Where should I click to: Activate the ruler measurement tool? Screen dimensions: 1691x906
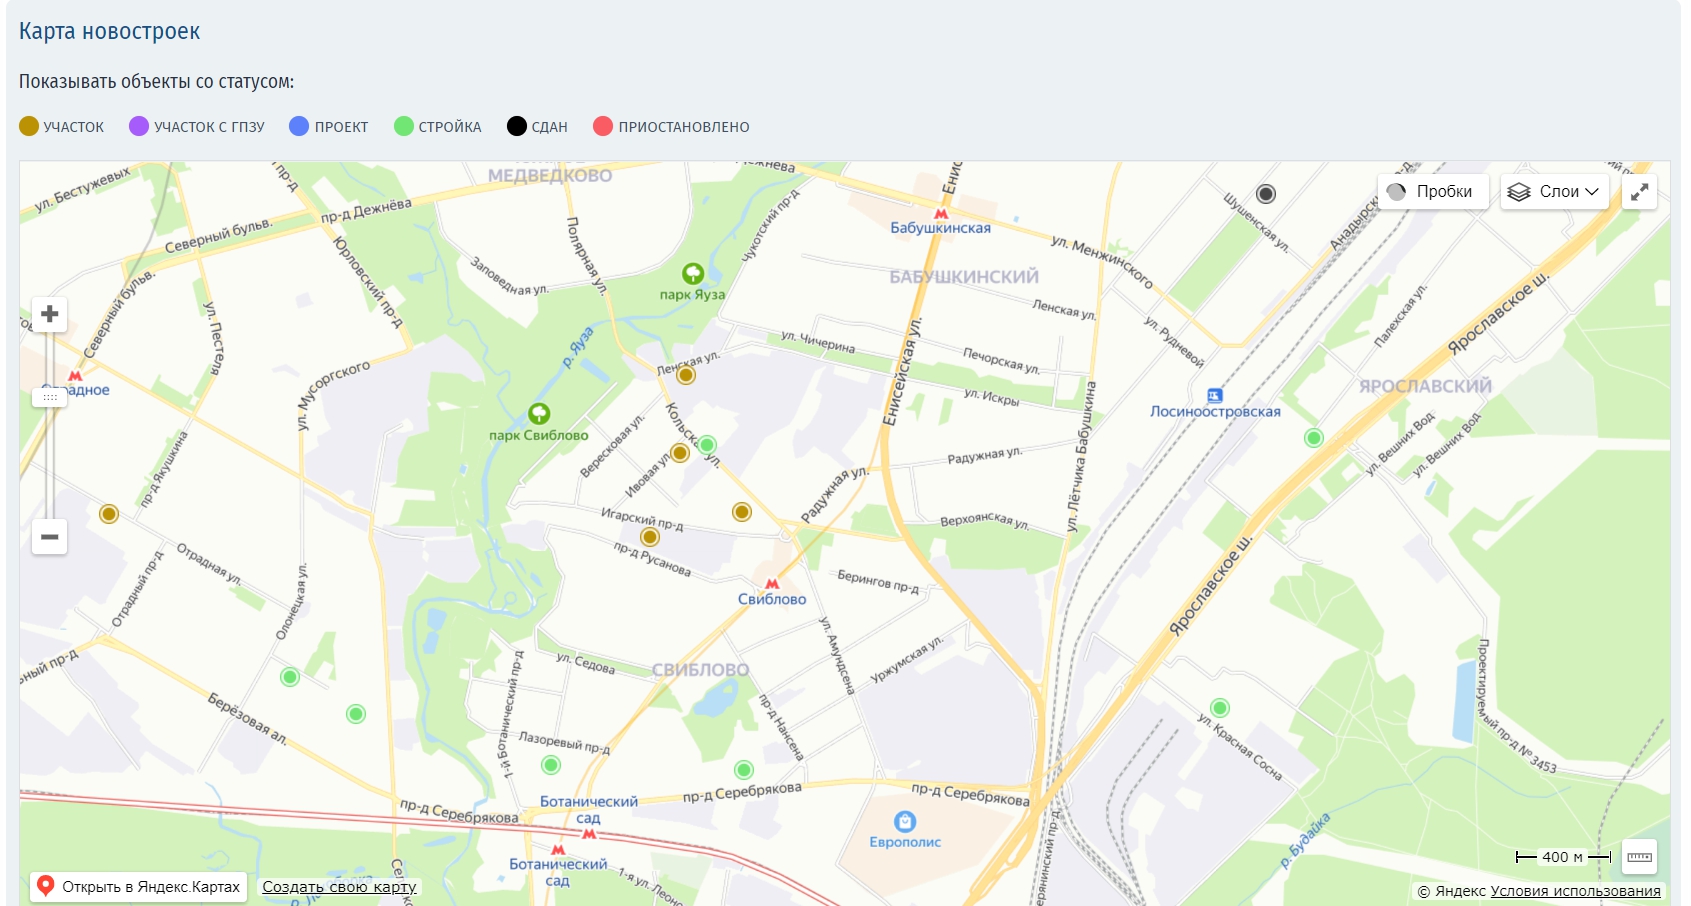pyautogui.click(x=1639, y=857)
